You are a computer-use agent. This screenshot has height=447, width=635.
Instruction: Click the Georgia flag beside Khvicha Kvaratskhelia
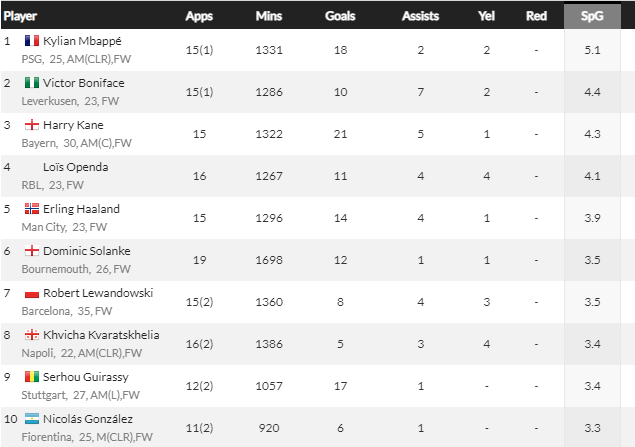31,336
